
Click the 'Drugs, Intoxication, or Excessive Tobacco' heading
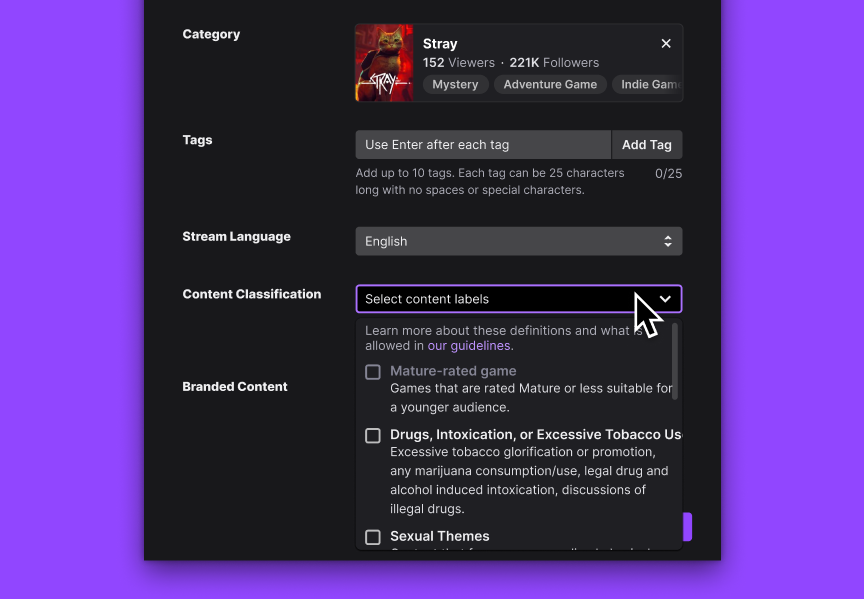(x=535, y=435)
